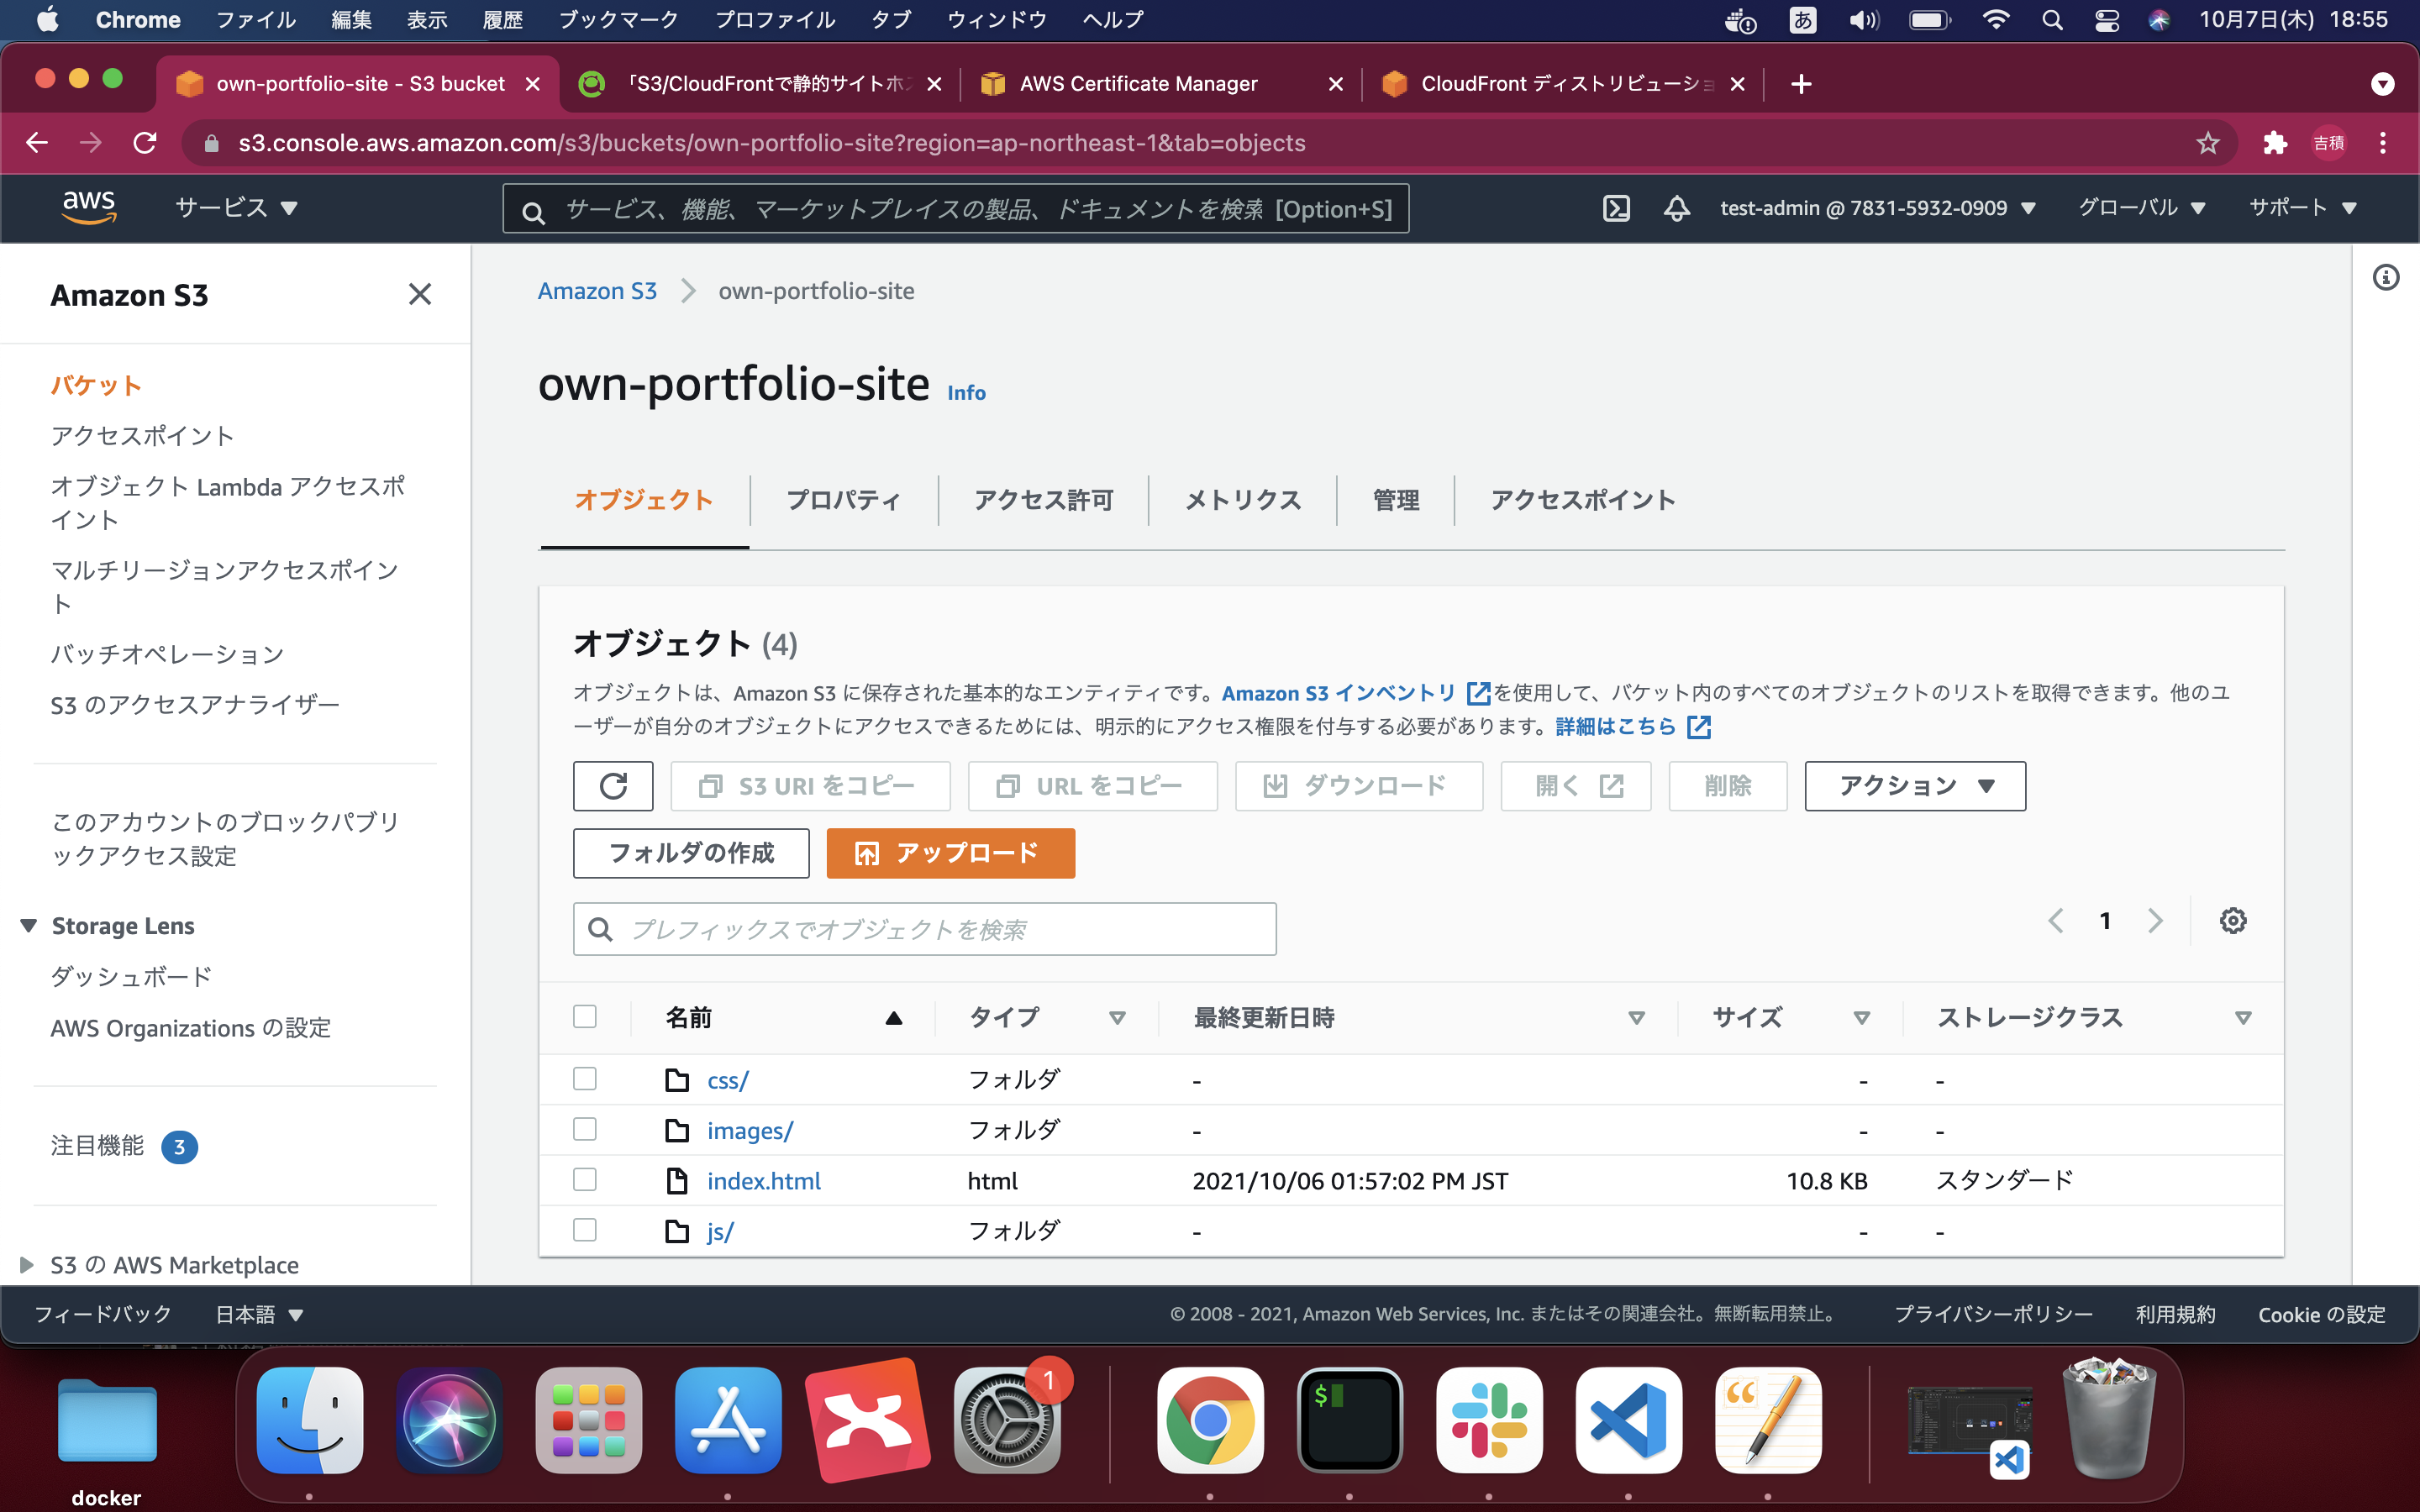2420x1512 pixels.
Task: Bookmark this page with star icon
Action: pyautogui.click(x=2208, y=143)
